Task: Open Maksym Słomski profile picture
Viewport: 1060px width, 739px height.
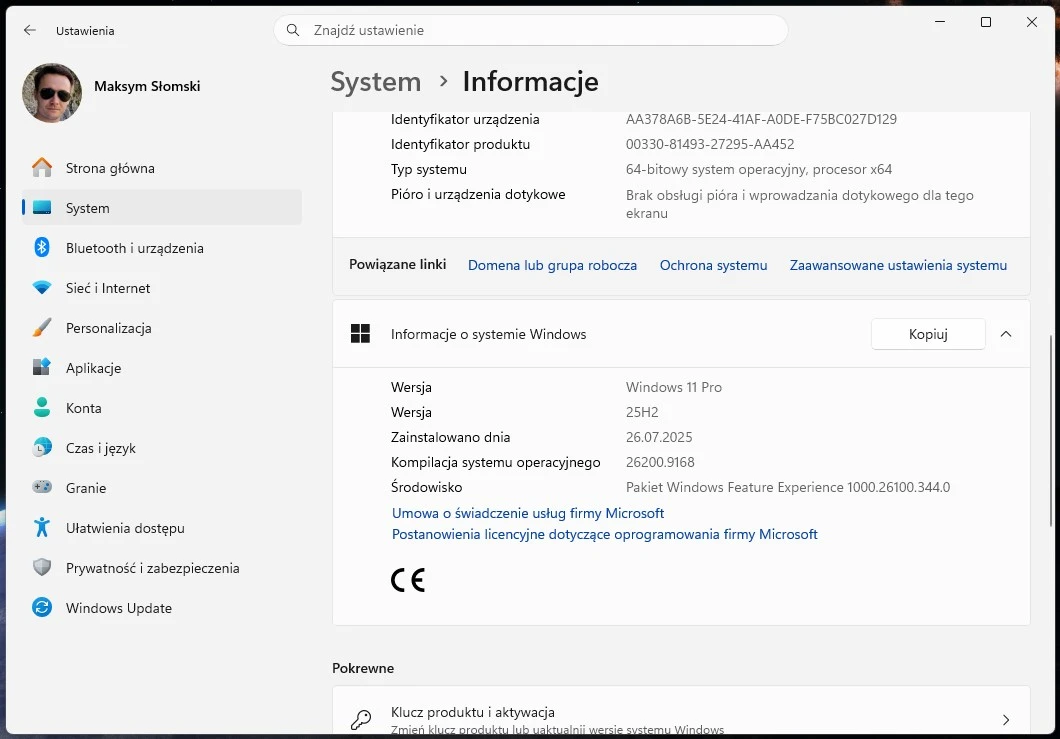Action: click(52, 93)
